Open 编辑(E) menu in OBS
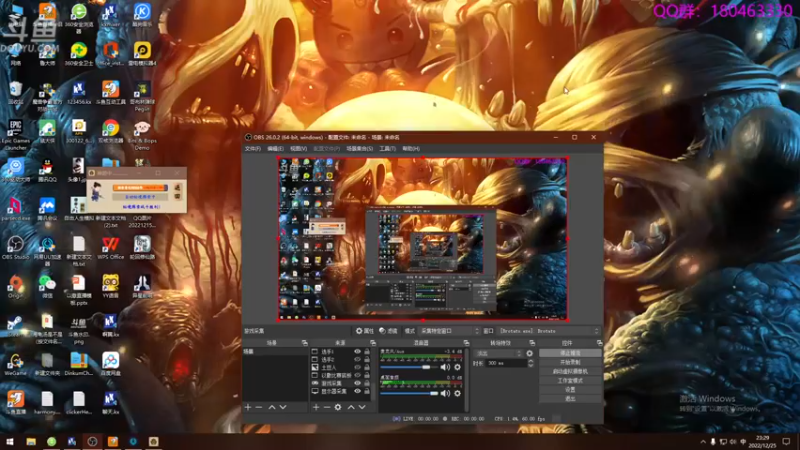This screenshot has height=450, width=800. [x=275, y=148]
